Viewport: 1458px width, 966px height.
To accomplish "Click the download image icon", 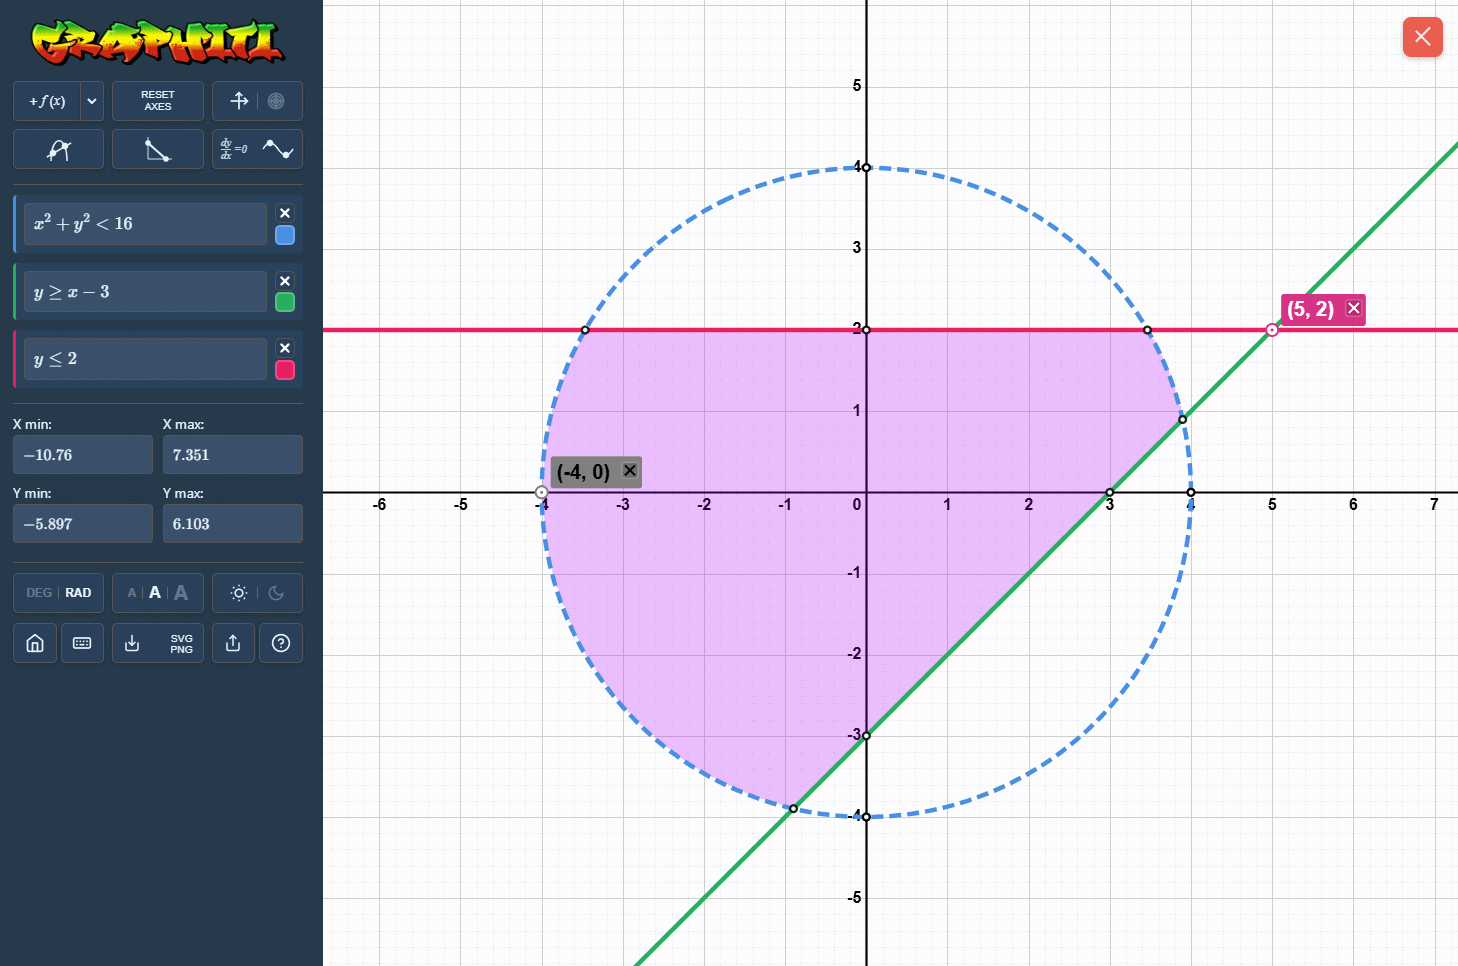I will tap(132, 643).
